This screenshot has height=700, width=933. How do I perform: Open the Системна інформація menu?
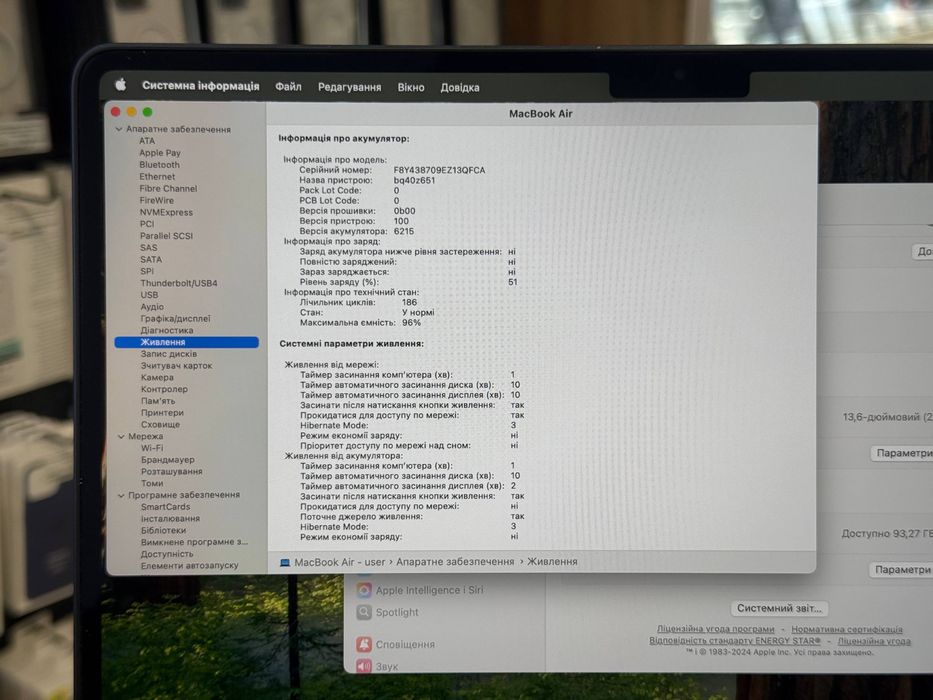201,86
